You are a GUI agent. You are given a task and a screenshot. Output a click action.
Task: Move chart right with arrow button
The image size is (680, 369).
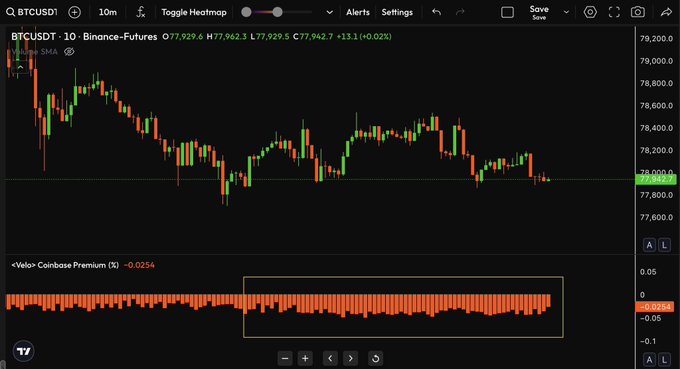pyautogui.click(x=350, y=359)
